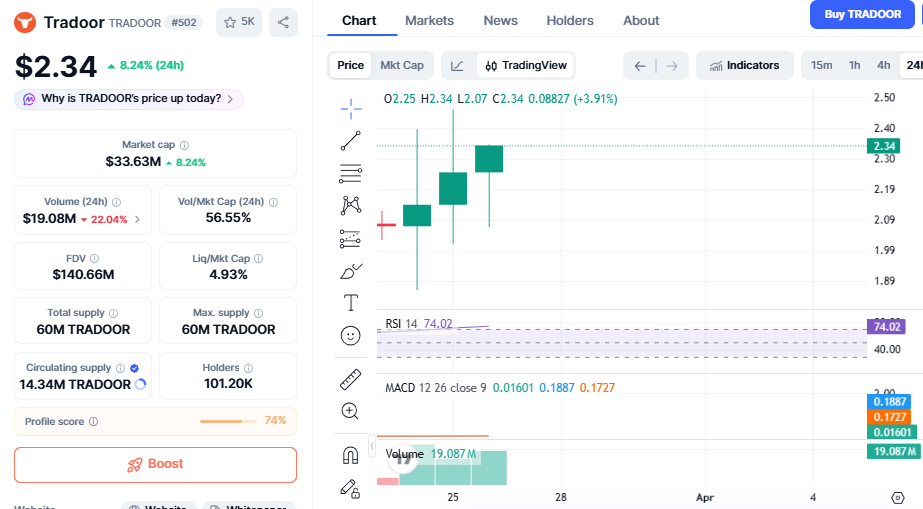Open the About tab
The width and height of the screenshot is (923, 509).
(x=641, y=21)
